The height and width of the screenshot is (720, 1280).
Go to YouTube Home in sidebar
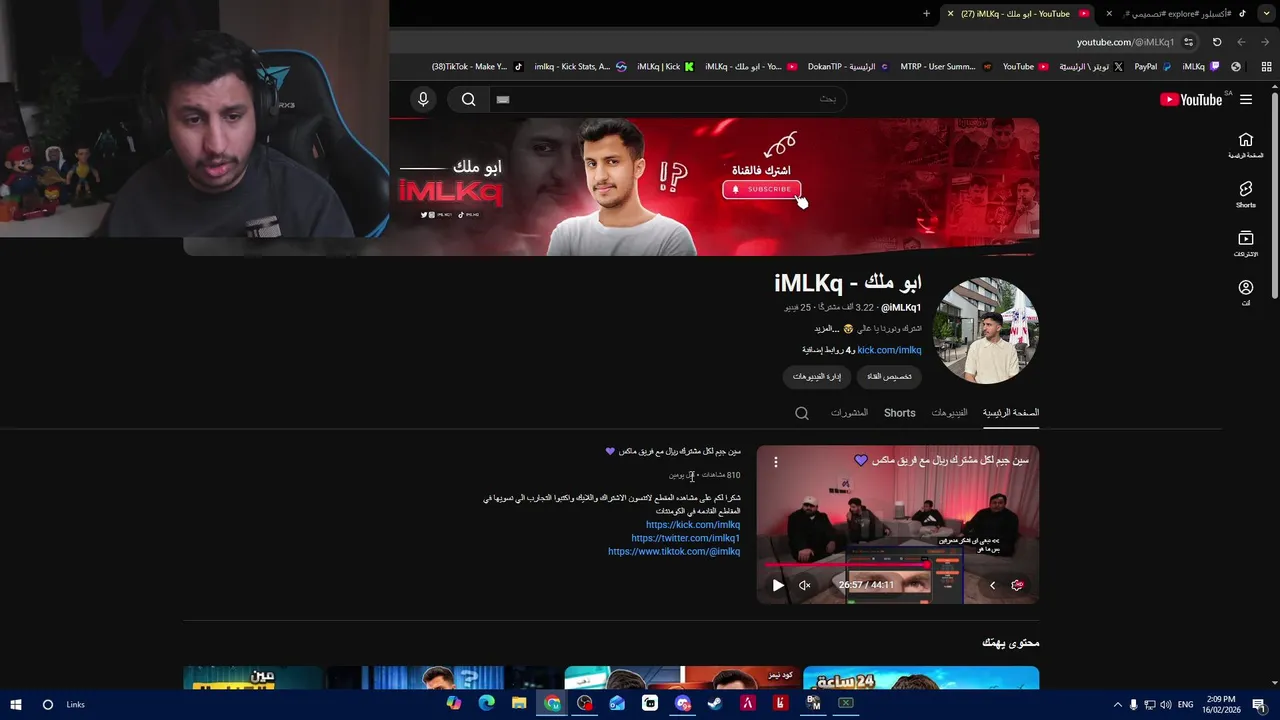pyautogui.click(x=1245, y=145)
